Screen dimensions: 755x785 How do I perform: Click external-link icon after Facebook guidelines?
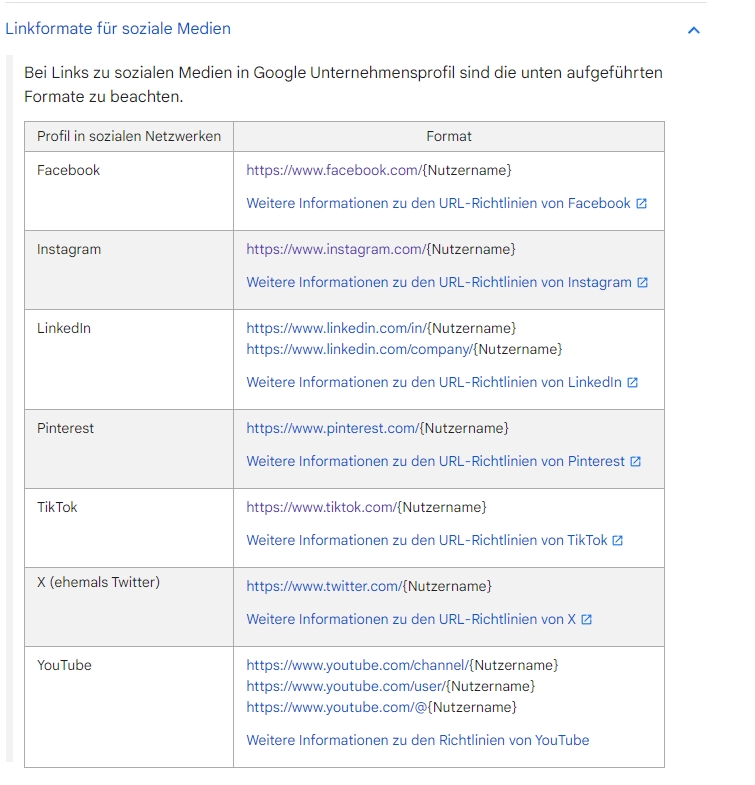tap(641, 203)
